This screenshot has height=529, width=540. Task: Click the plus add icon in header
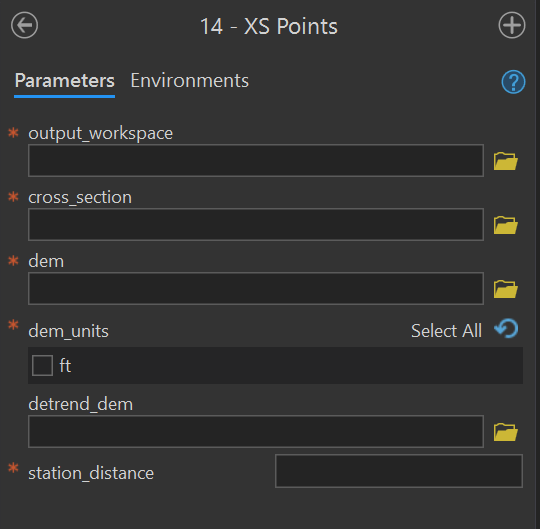pyautogui.click(x=512, y=25)
